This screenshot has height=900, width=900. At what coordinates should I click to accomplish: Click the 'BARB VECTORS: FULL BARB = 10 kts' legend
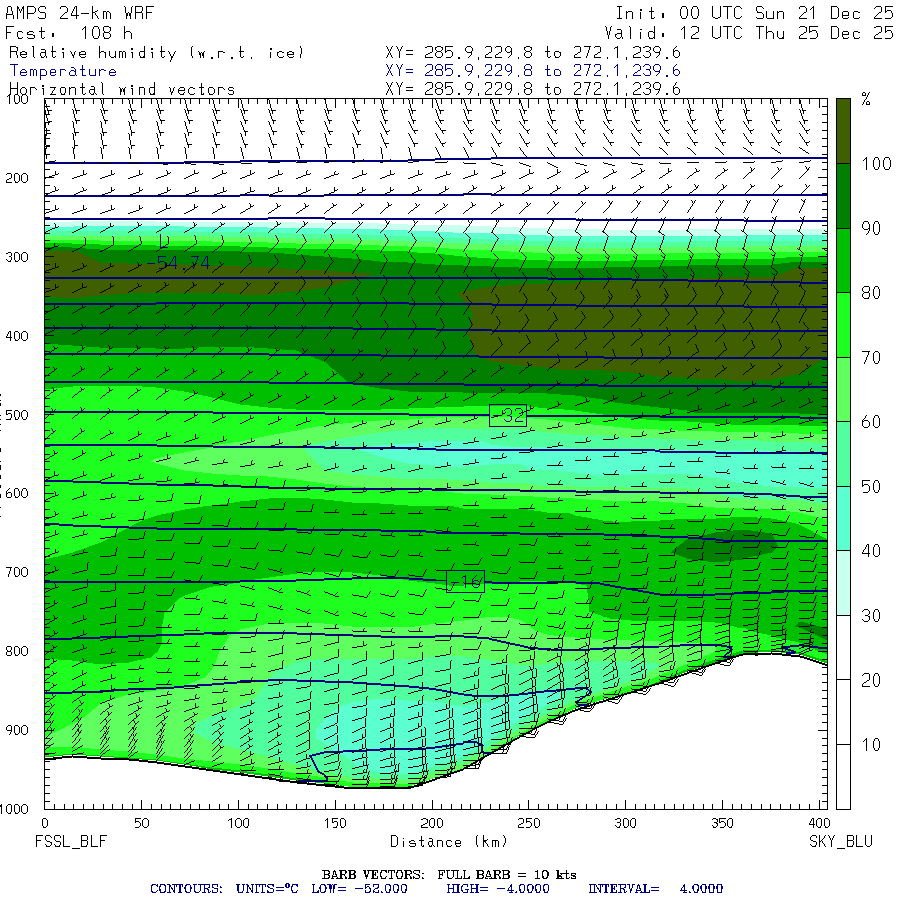(x=449, y=875)
